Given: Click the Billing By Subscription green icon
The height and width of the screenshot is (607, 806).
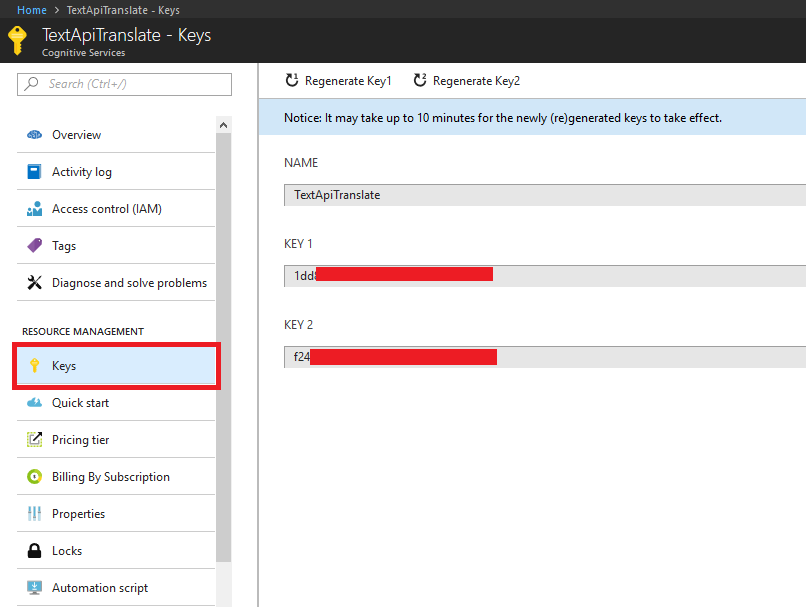Looking at the screenshot, I should click(34, 476).
